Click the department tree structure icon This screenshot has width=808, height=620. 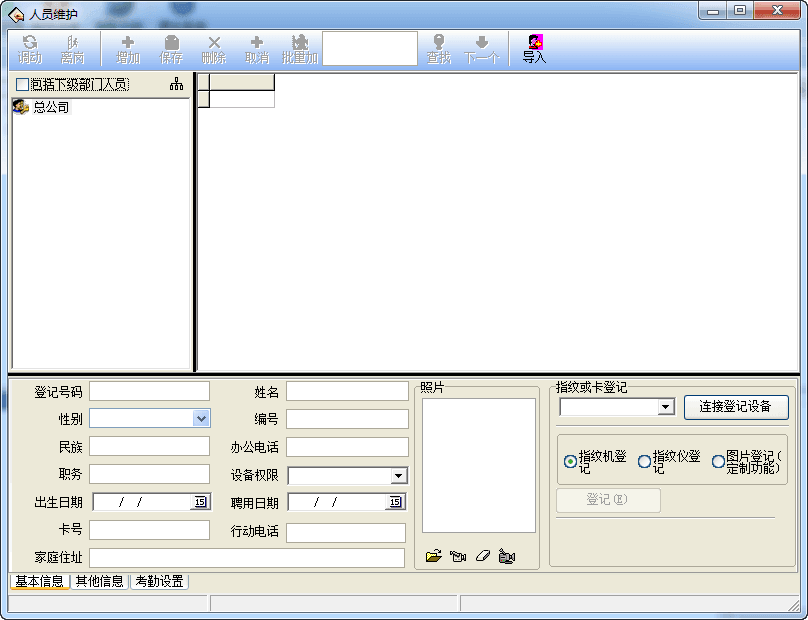click(176, 84)
